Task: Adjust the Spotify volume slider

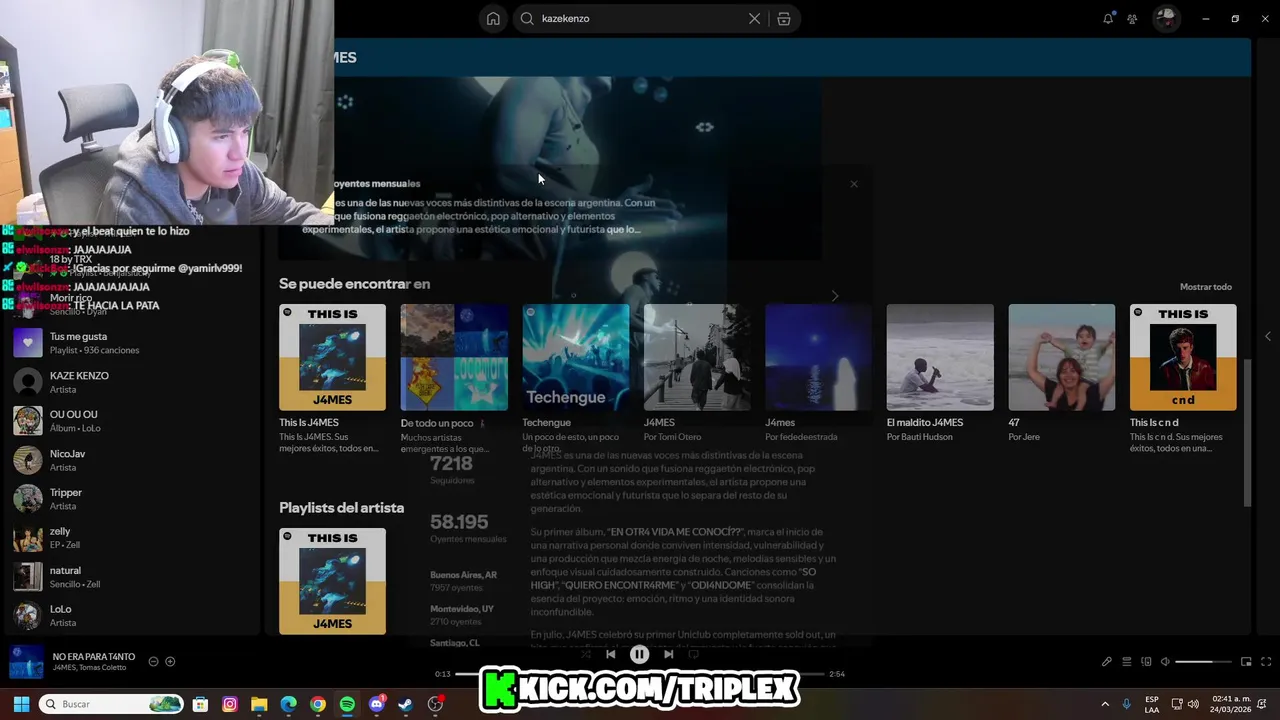Action: 1203,662
